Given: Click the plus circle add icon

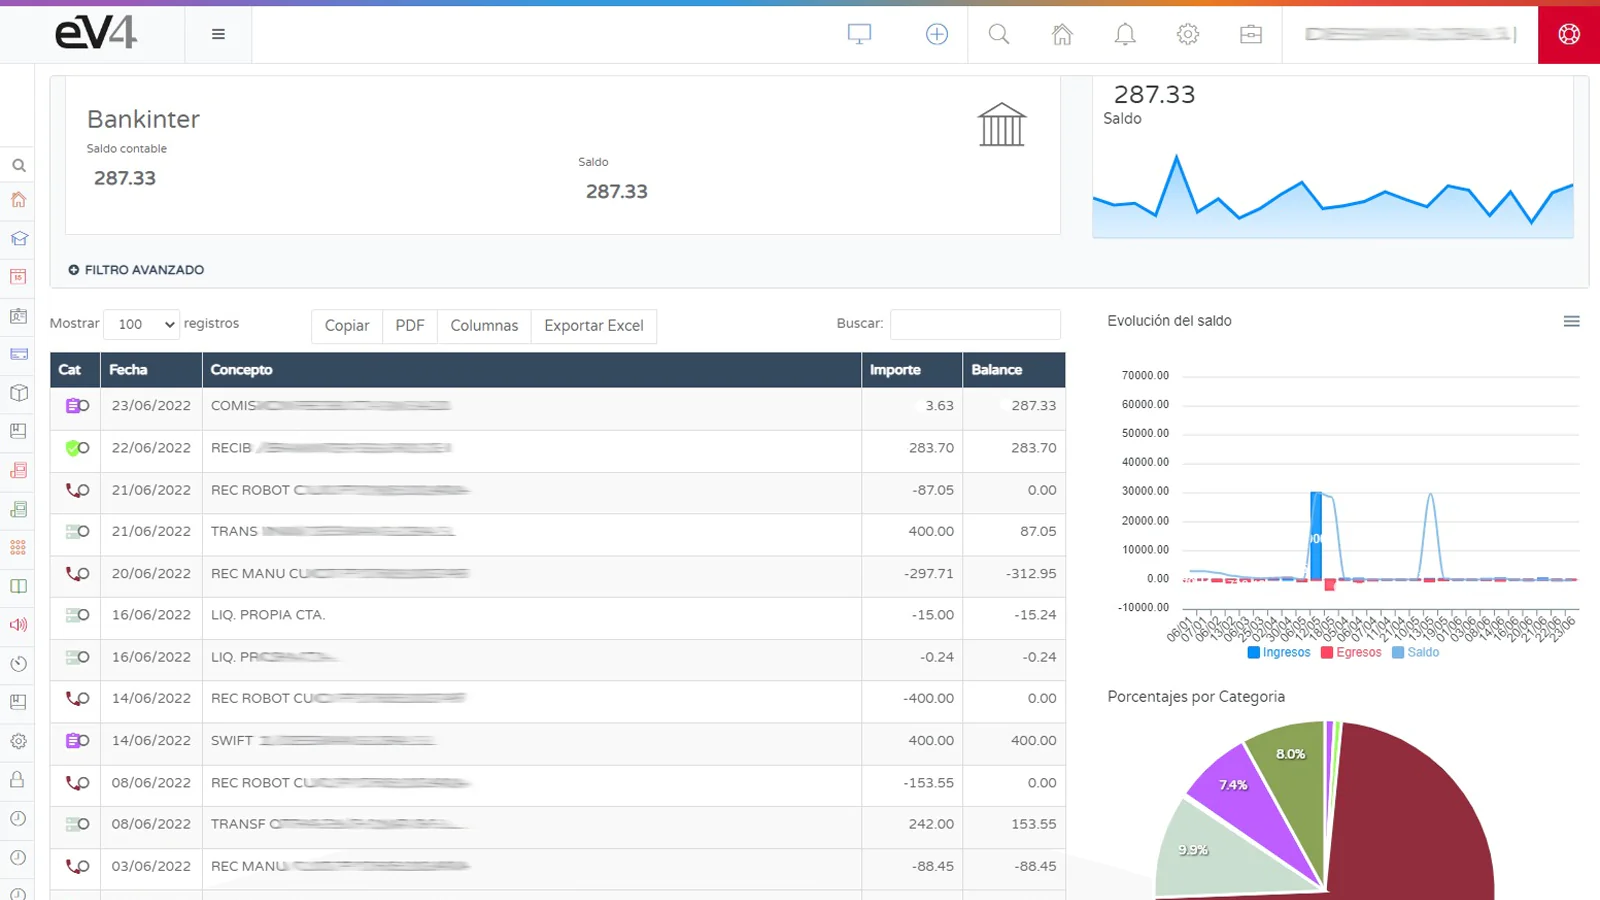Looking at the screenshot, I should (x=937, y=34).
